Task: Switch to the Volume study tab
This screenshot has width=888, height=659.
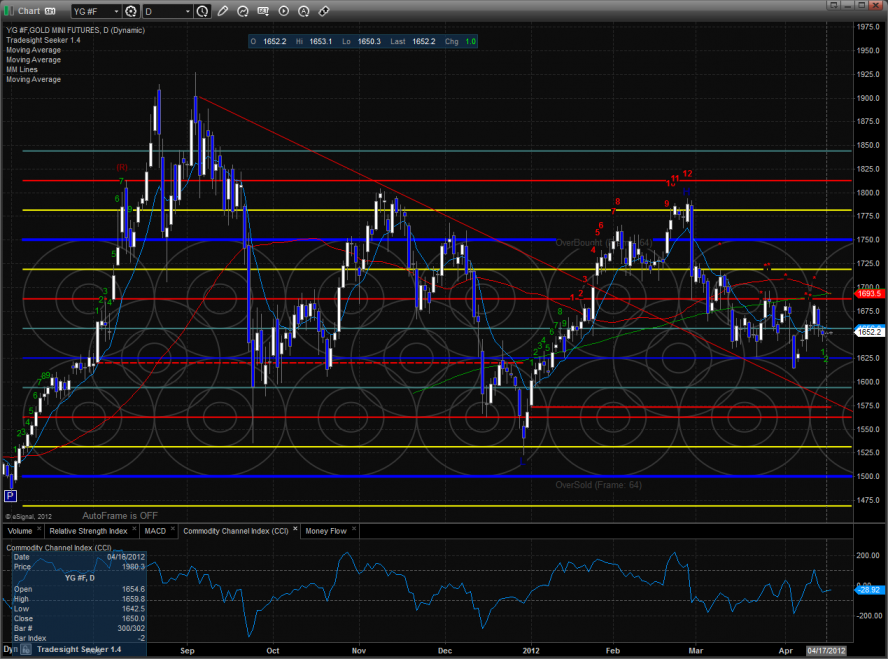Action: 22,531
